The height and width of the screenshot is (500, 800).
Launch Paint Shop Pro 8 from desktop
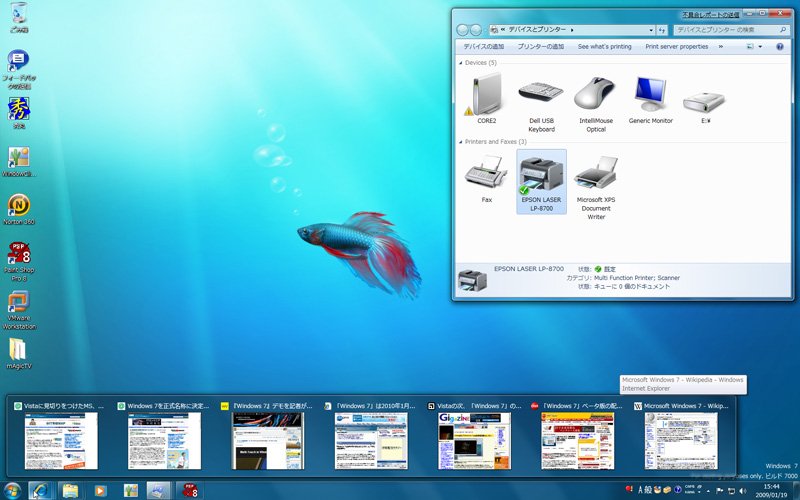click(19, 261)
